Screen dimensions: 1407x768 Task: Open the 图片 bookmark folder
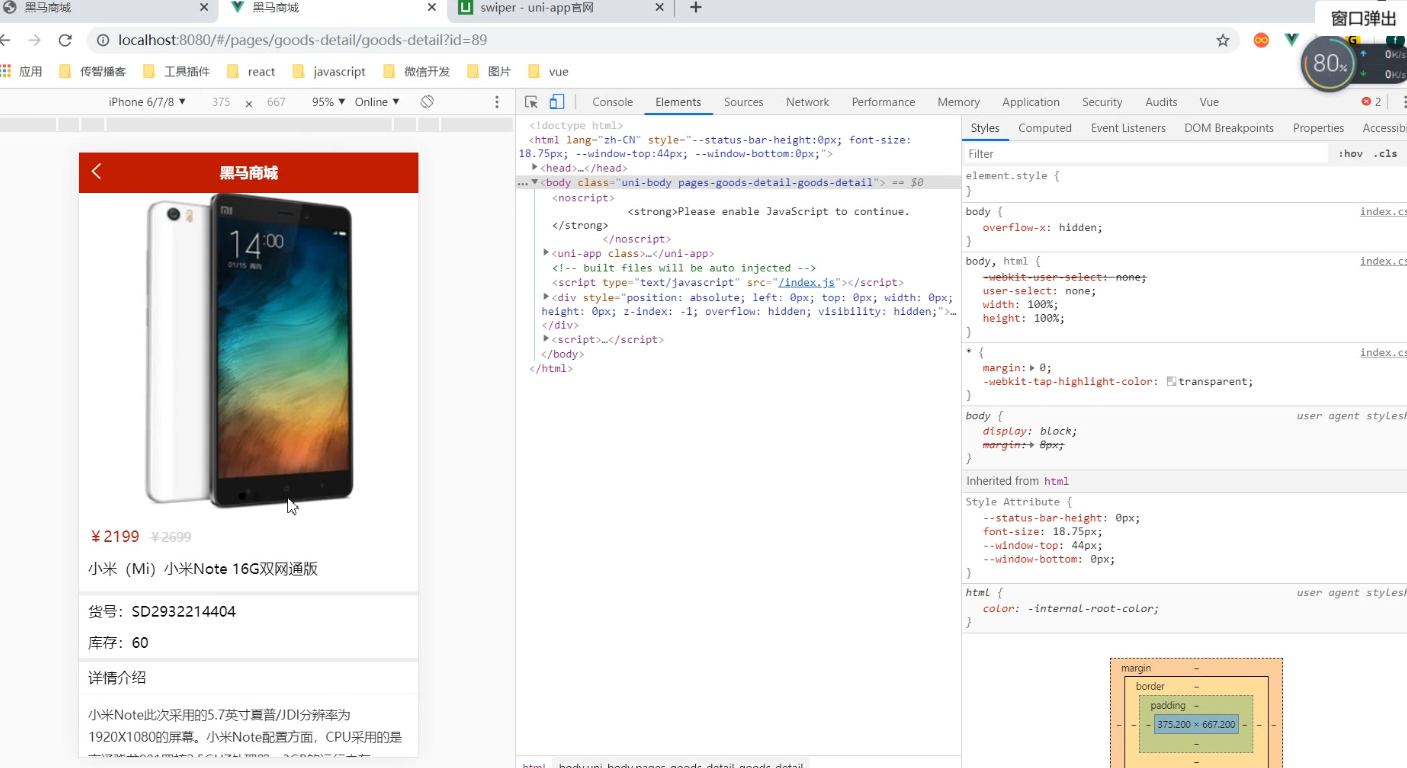tap(489, 71)
